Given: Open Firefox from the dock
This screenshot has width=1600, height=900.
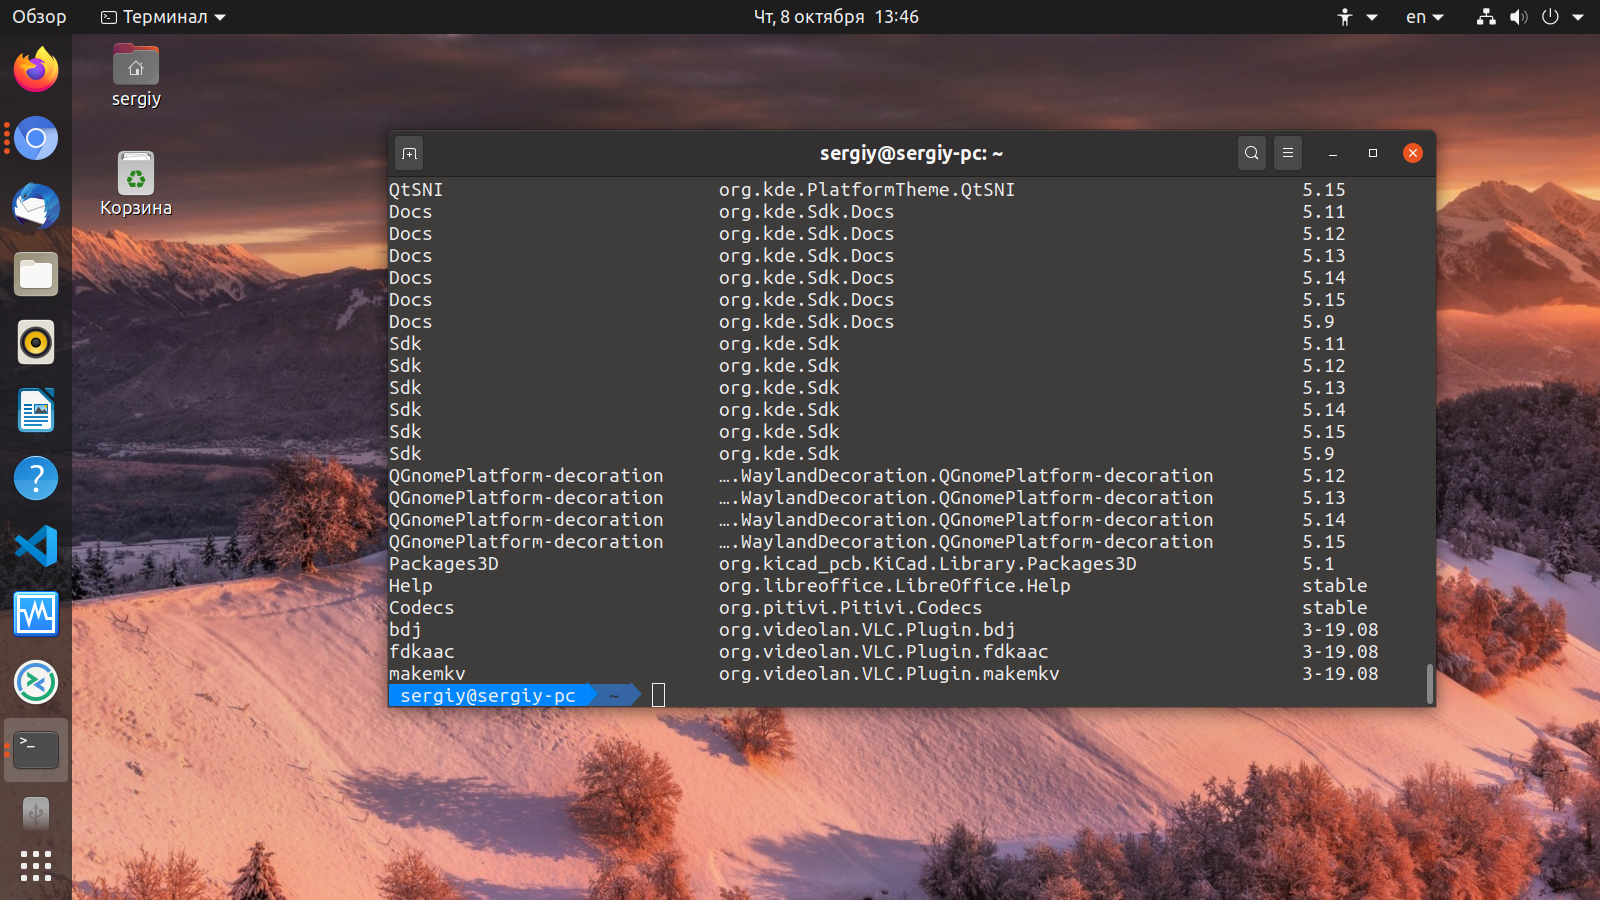Looking at the screenshot, I should point(36,70).
